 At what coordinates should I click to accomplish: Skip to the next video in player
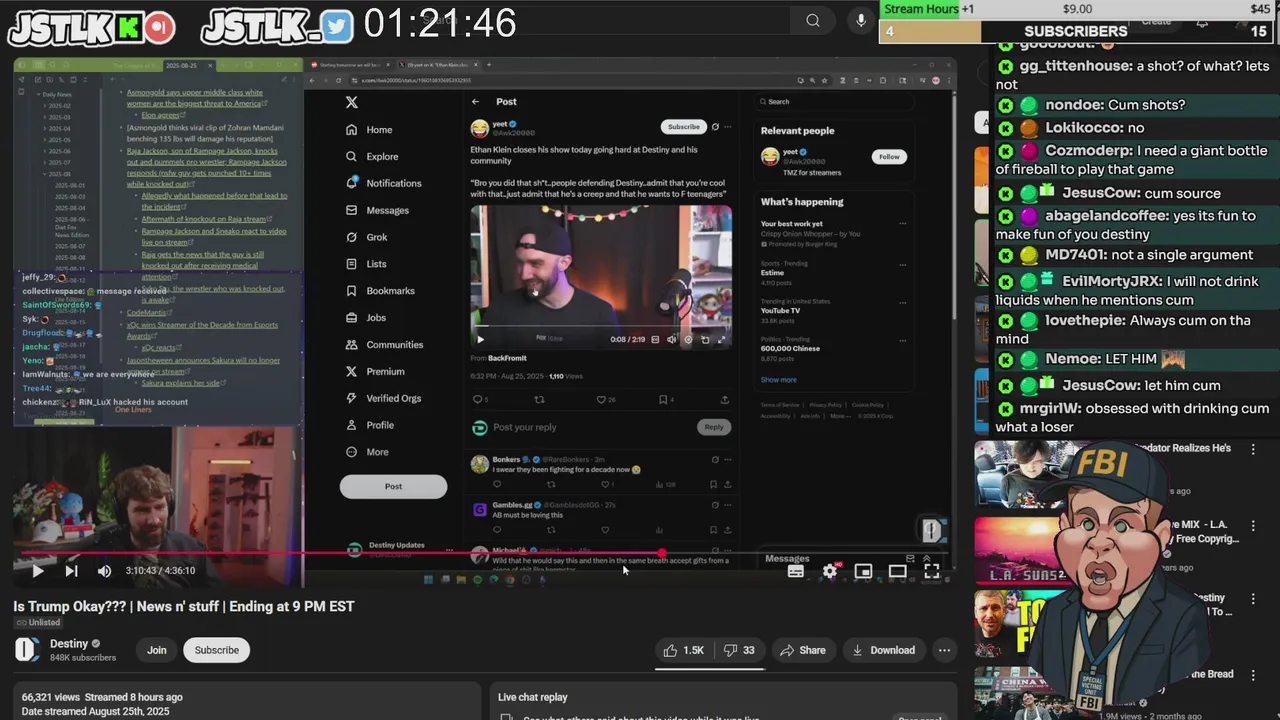[71, 571]
